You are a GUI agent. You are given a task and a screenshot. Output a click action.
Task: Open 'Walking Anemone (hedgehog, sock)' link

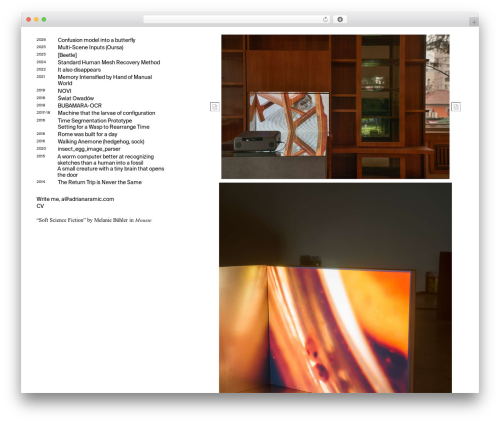[x=101, y=142]
